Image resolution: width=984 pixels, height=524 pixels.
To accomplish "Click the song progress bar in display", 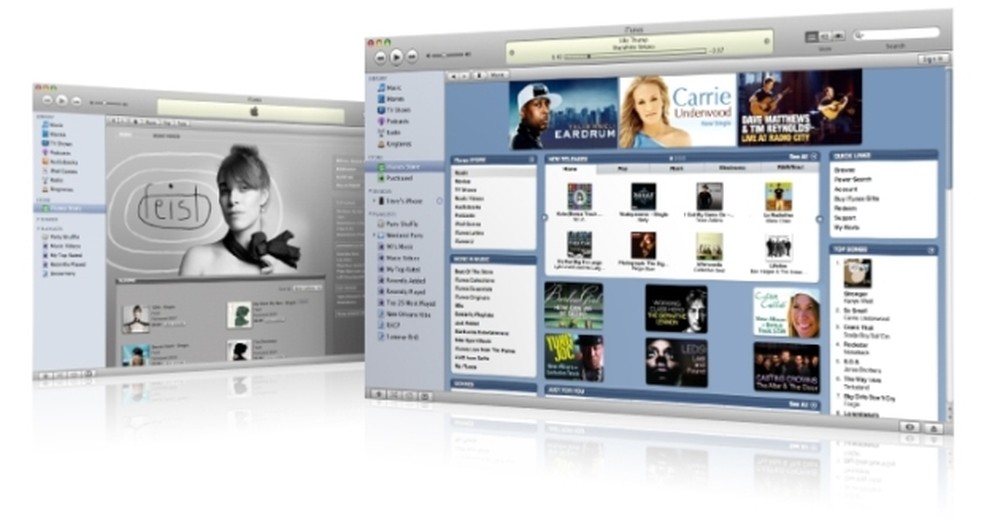I will tap(635, 55).
